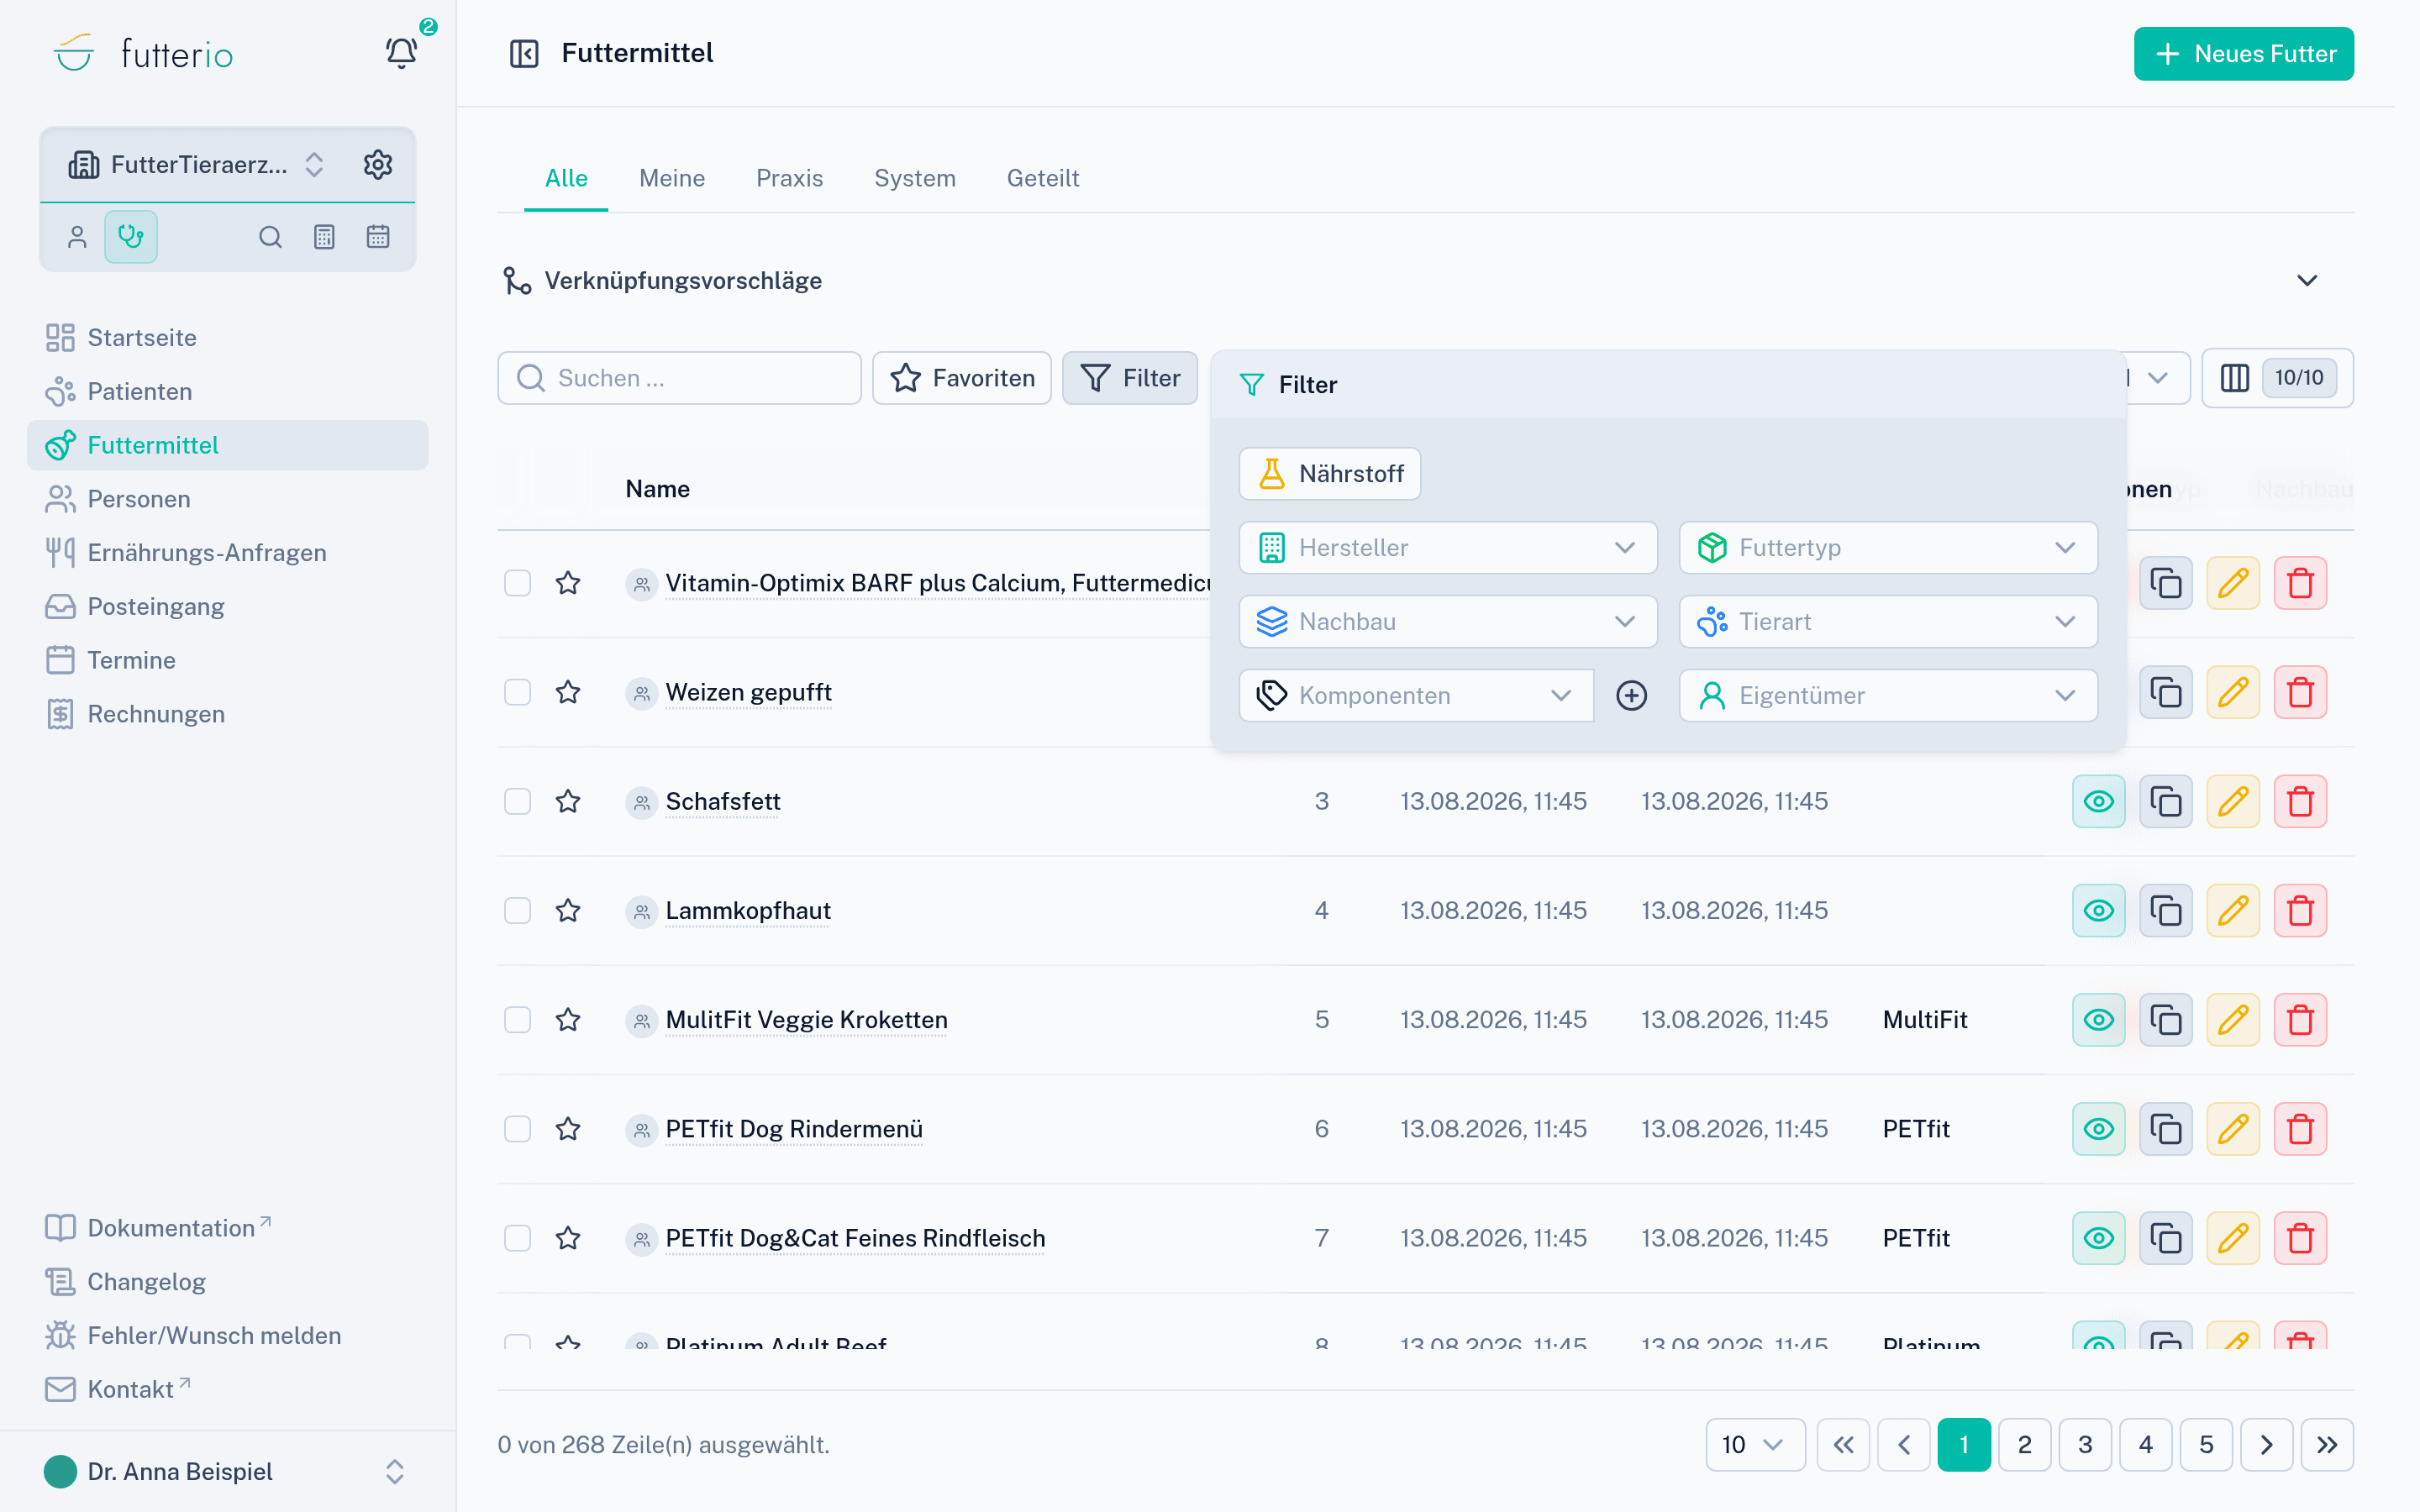This screenshot has height=1512, width=2420.
Task: Duplicate the Schafsfett entry
Action: click(2165, 801)
